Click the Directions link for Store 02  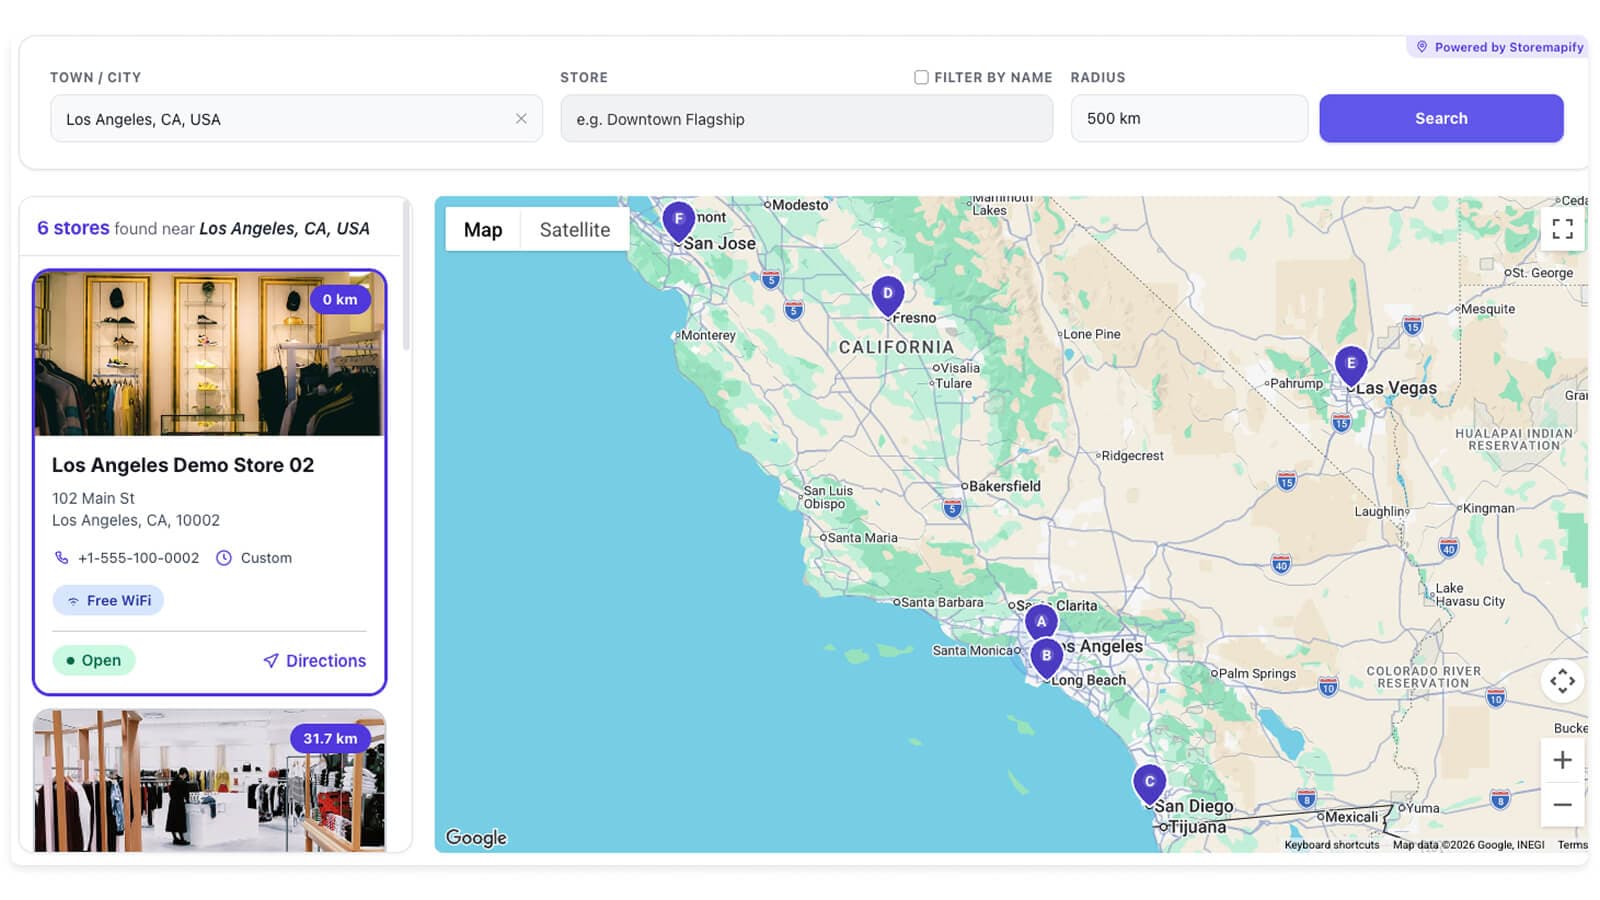pyautogui.click(x=315, y=660)
